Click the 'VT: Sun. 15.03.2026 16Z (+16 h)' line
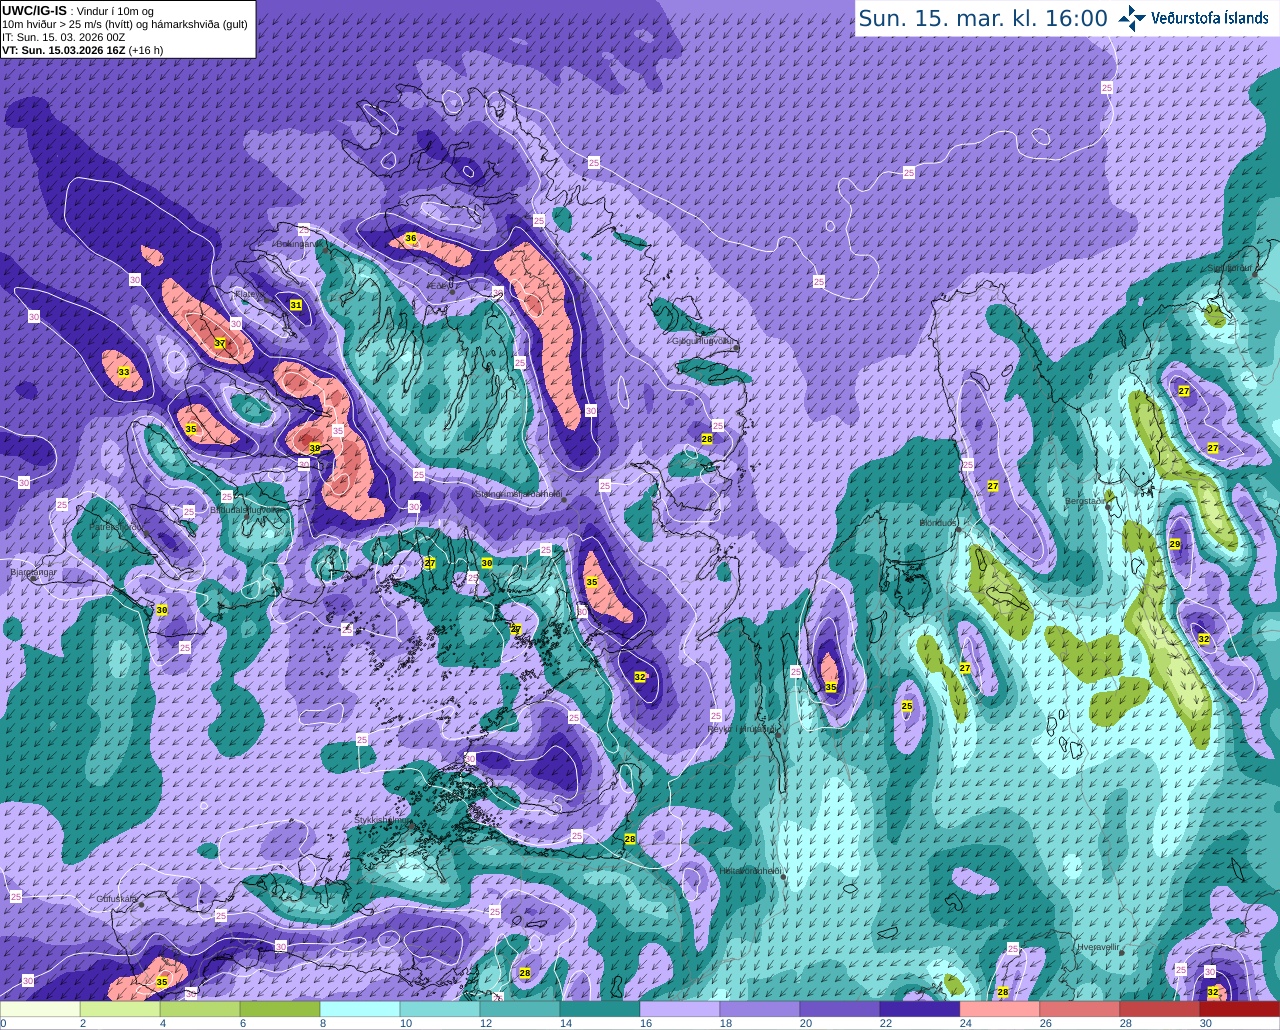 (x=82, y=49)
